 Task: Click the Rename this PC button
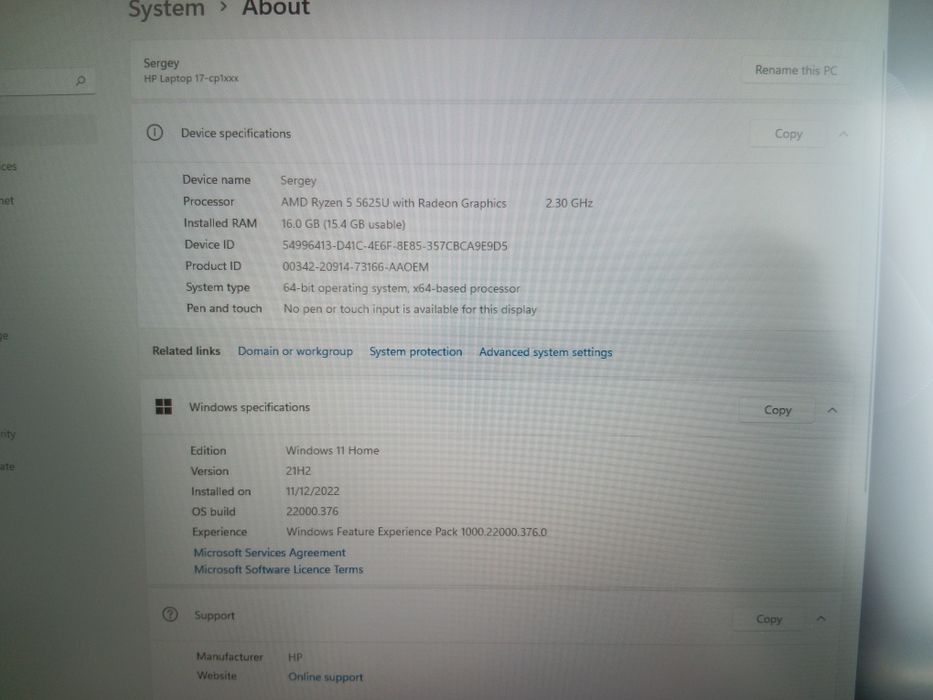point(796,70)
